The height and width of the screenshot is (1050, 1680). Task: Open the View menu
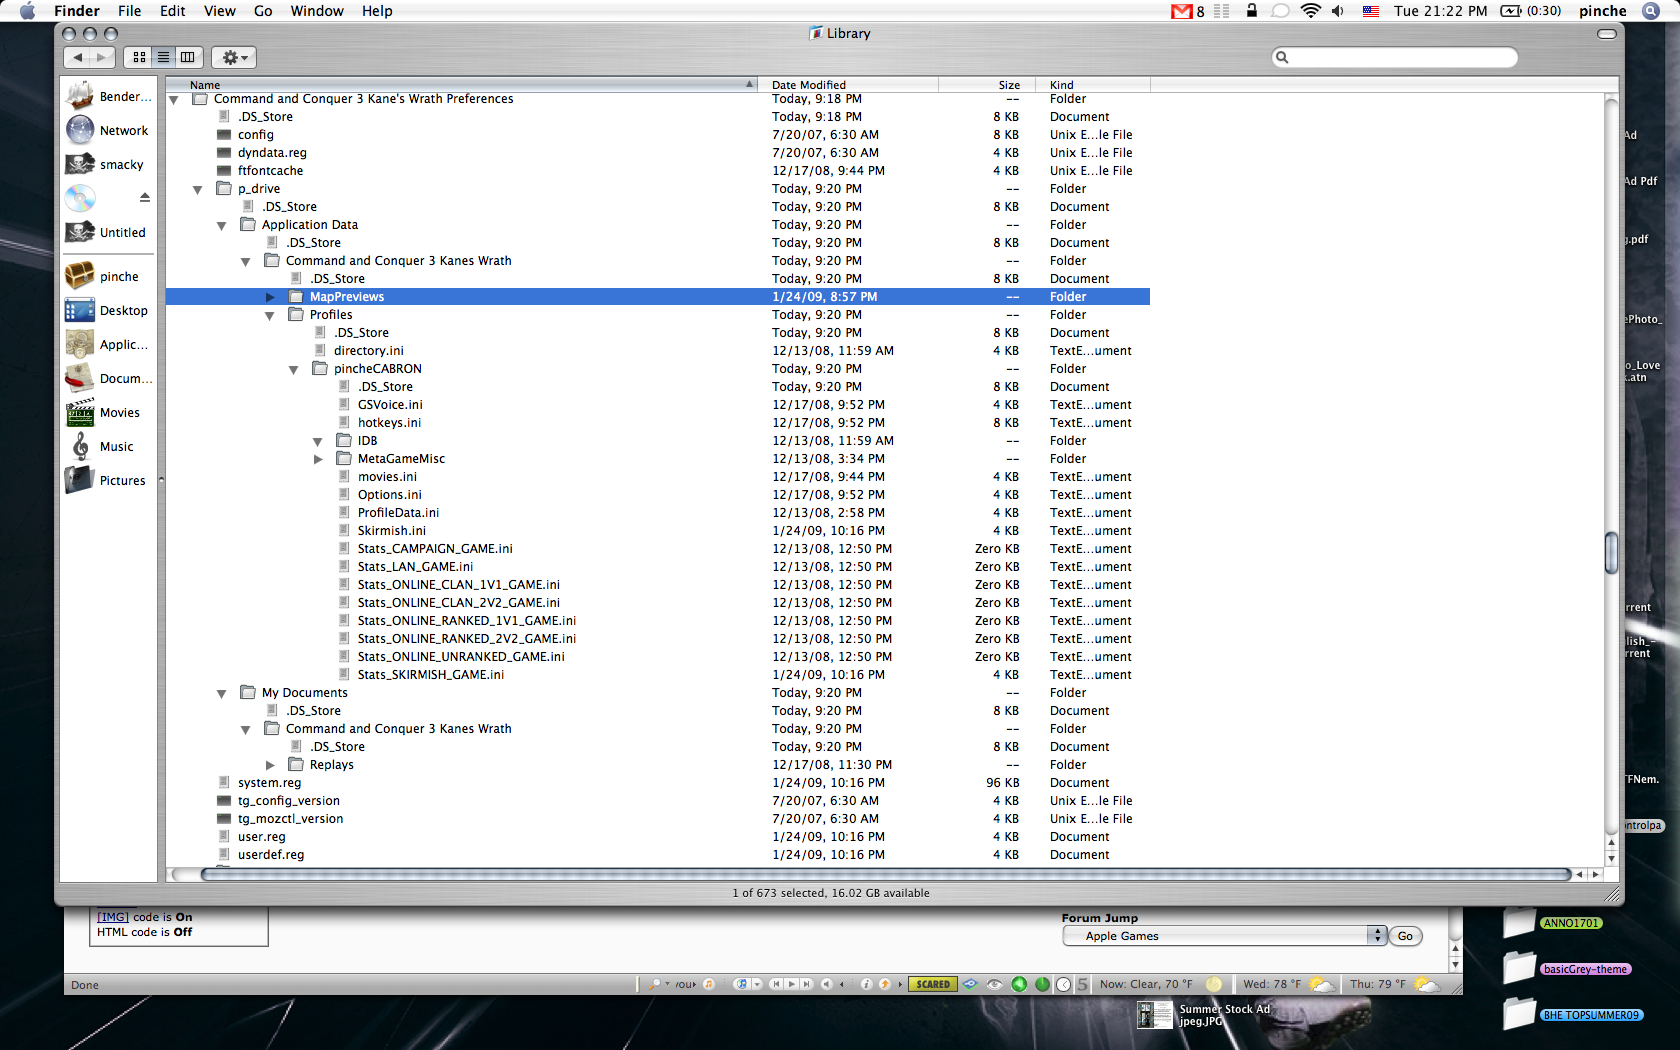point(220,11)
